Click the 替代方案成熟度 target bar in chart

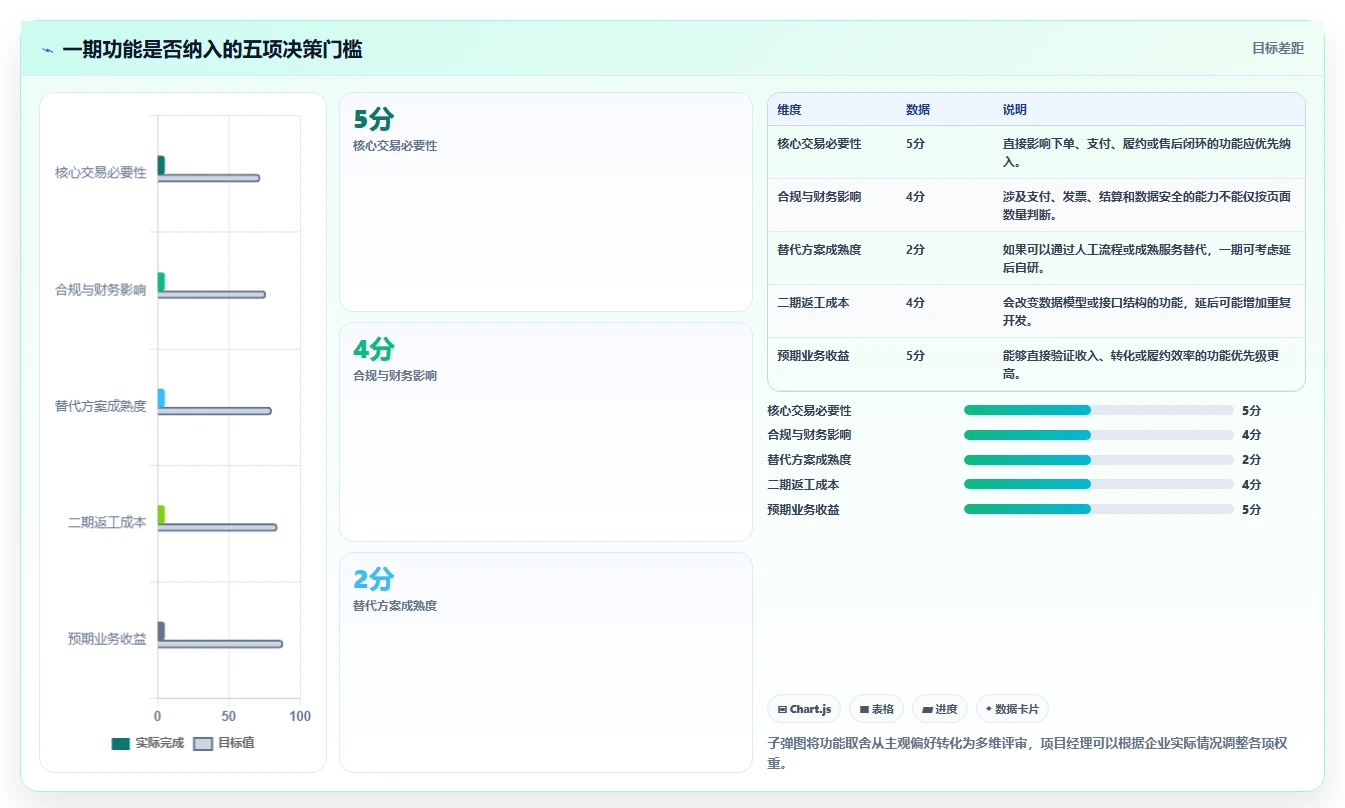click(214, 411)
